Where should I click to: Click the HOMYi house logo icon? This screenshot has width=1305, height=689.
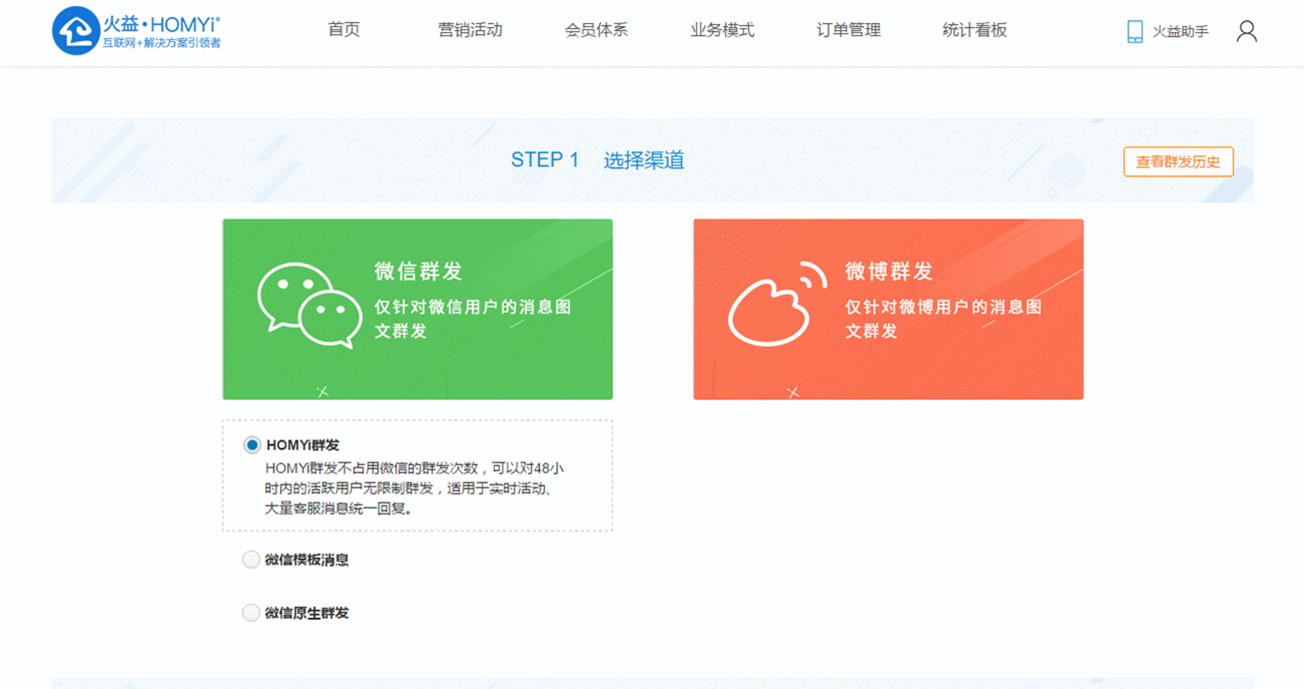[76, 31]
